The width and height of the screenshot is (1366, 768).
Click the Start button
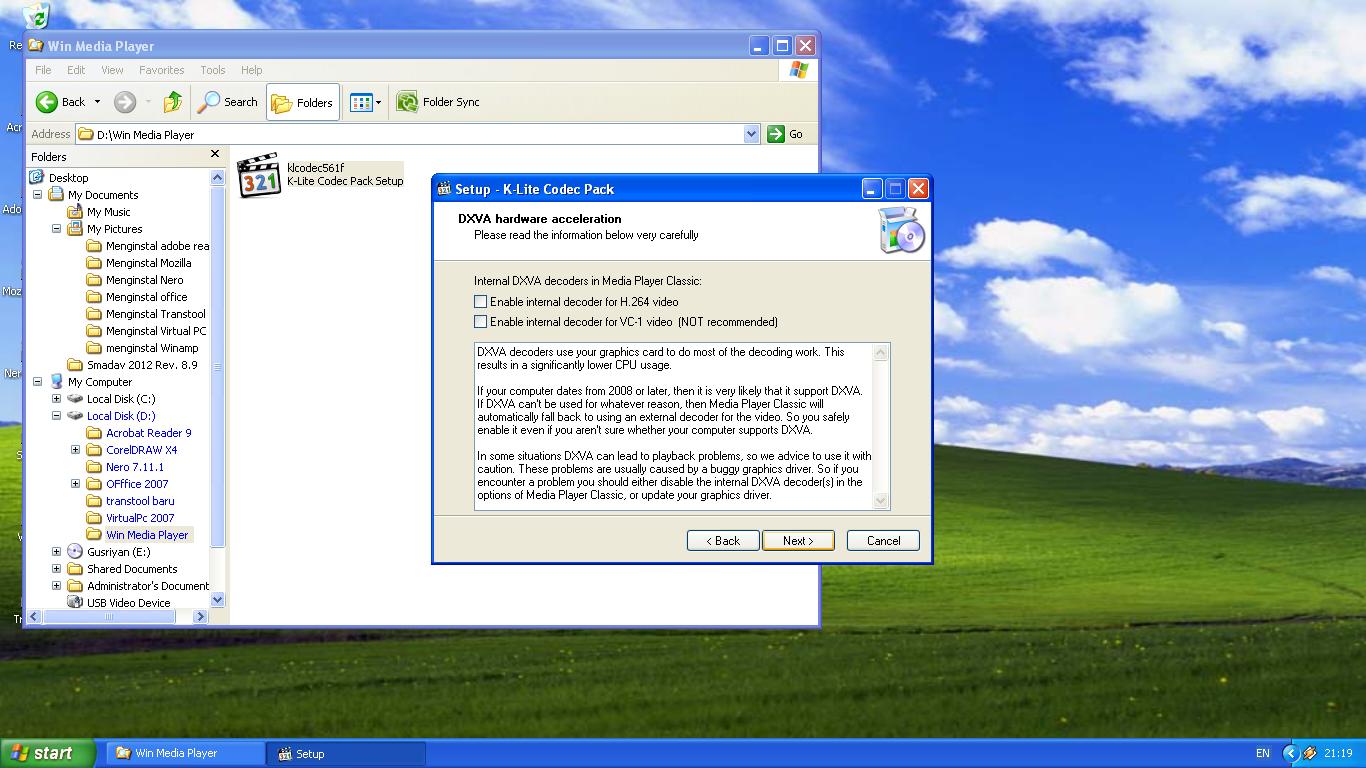point(48,754)
